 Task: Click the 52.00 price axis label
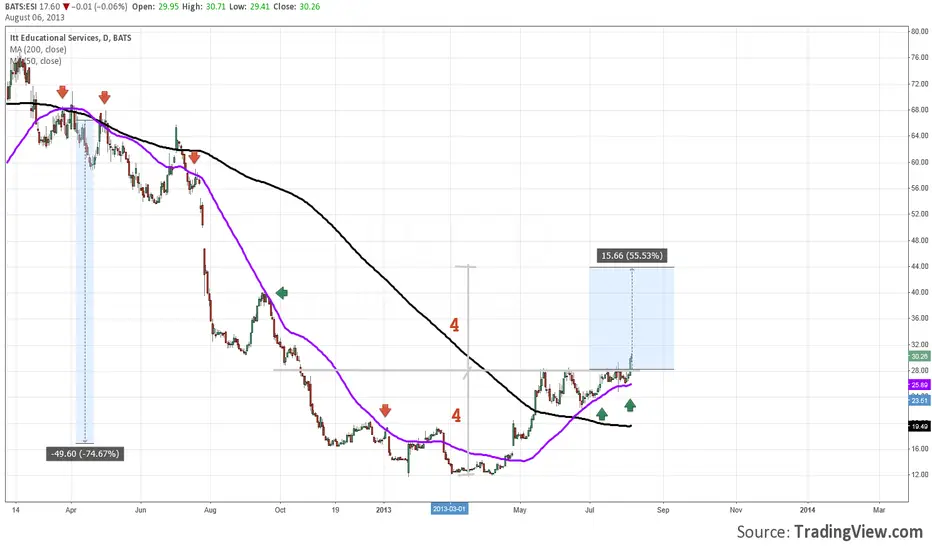click(x=920, y=214)
